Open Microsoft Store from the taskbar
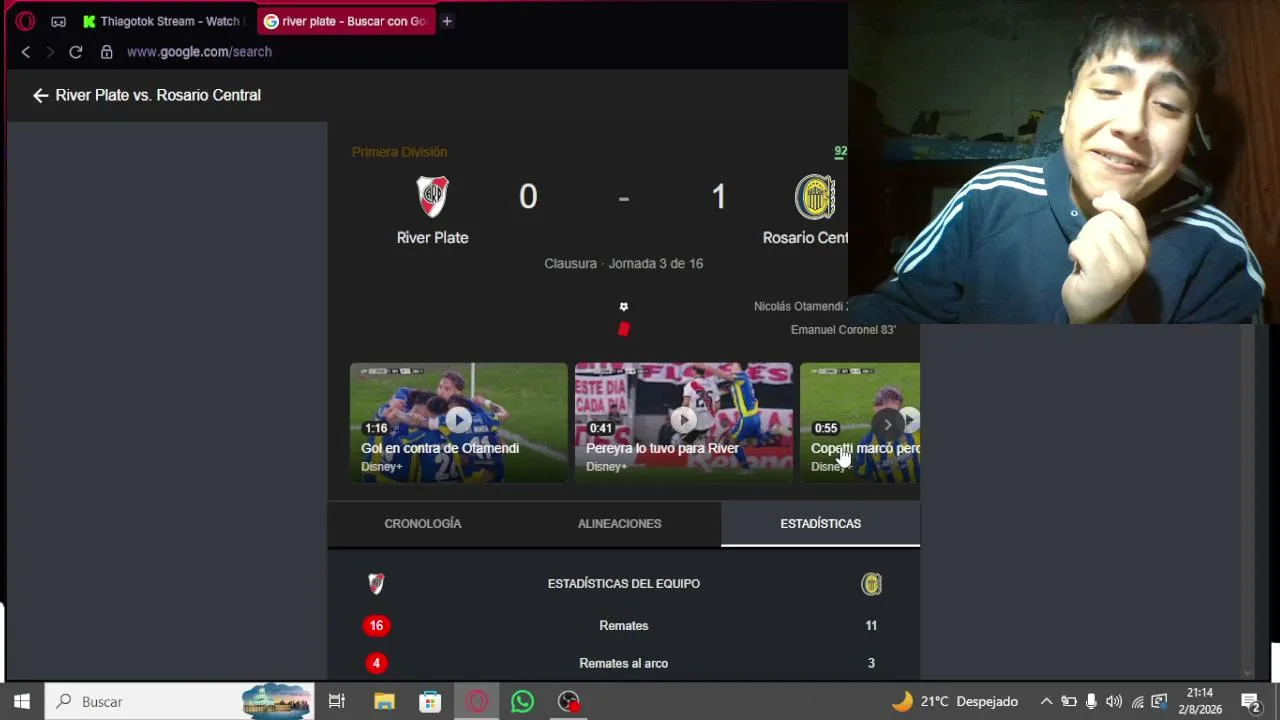1280x720 pixels. (x=430, y=702)
